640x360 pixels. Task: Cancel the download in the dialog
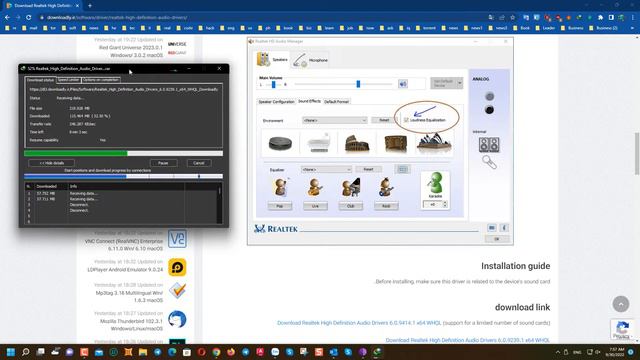pos(199,163)
